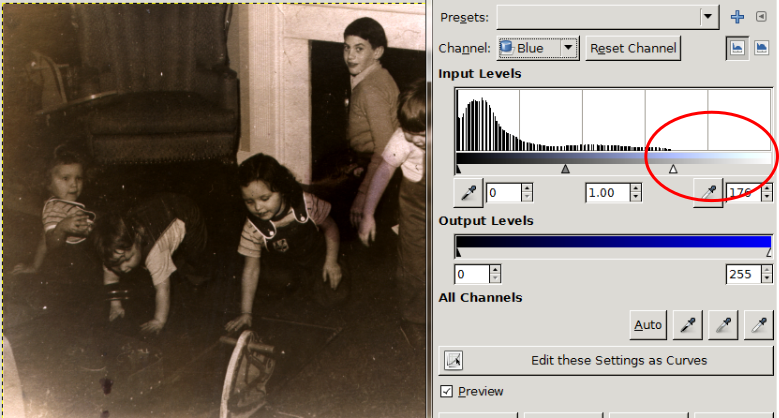Image resolution: width=779 pixels, height=418 pixels.
Task: Click the white input level slider triangle
Action: tap(673, 170)
